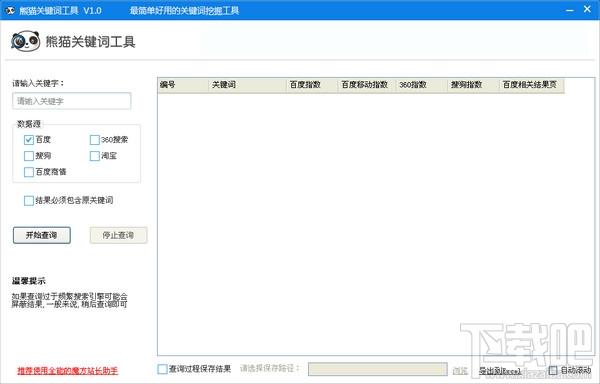This screenshot has height=384, width=600.
Task: Toggle the 百度 data source checkbox
Action: (29, 140)
